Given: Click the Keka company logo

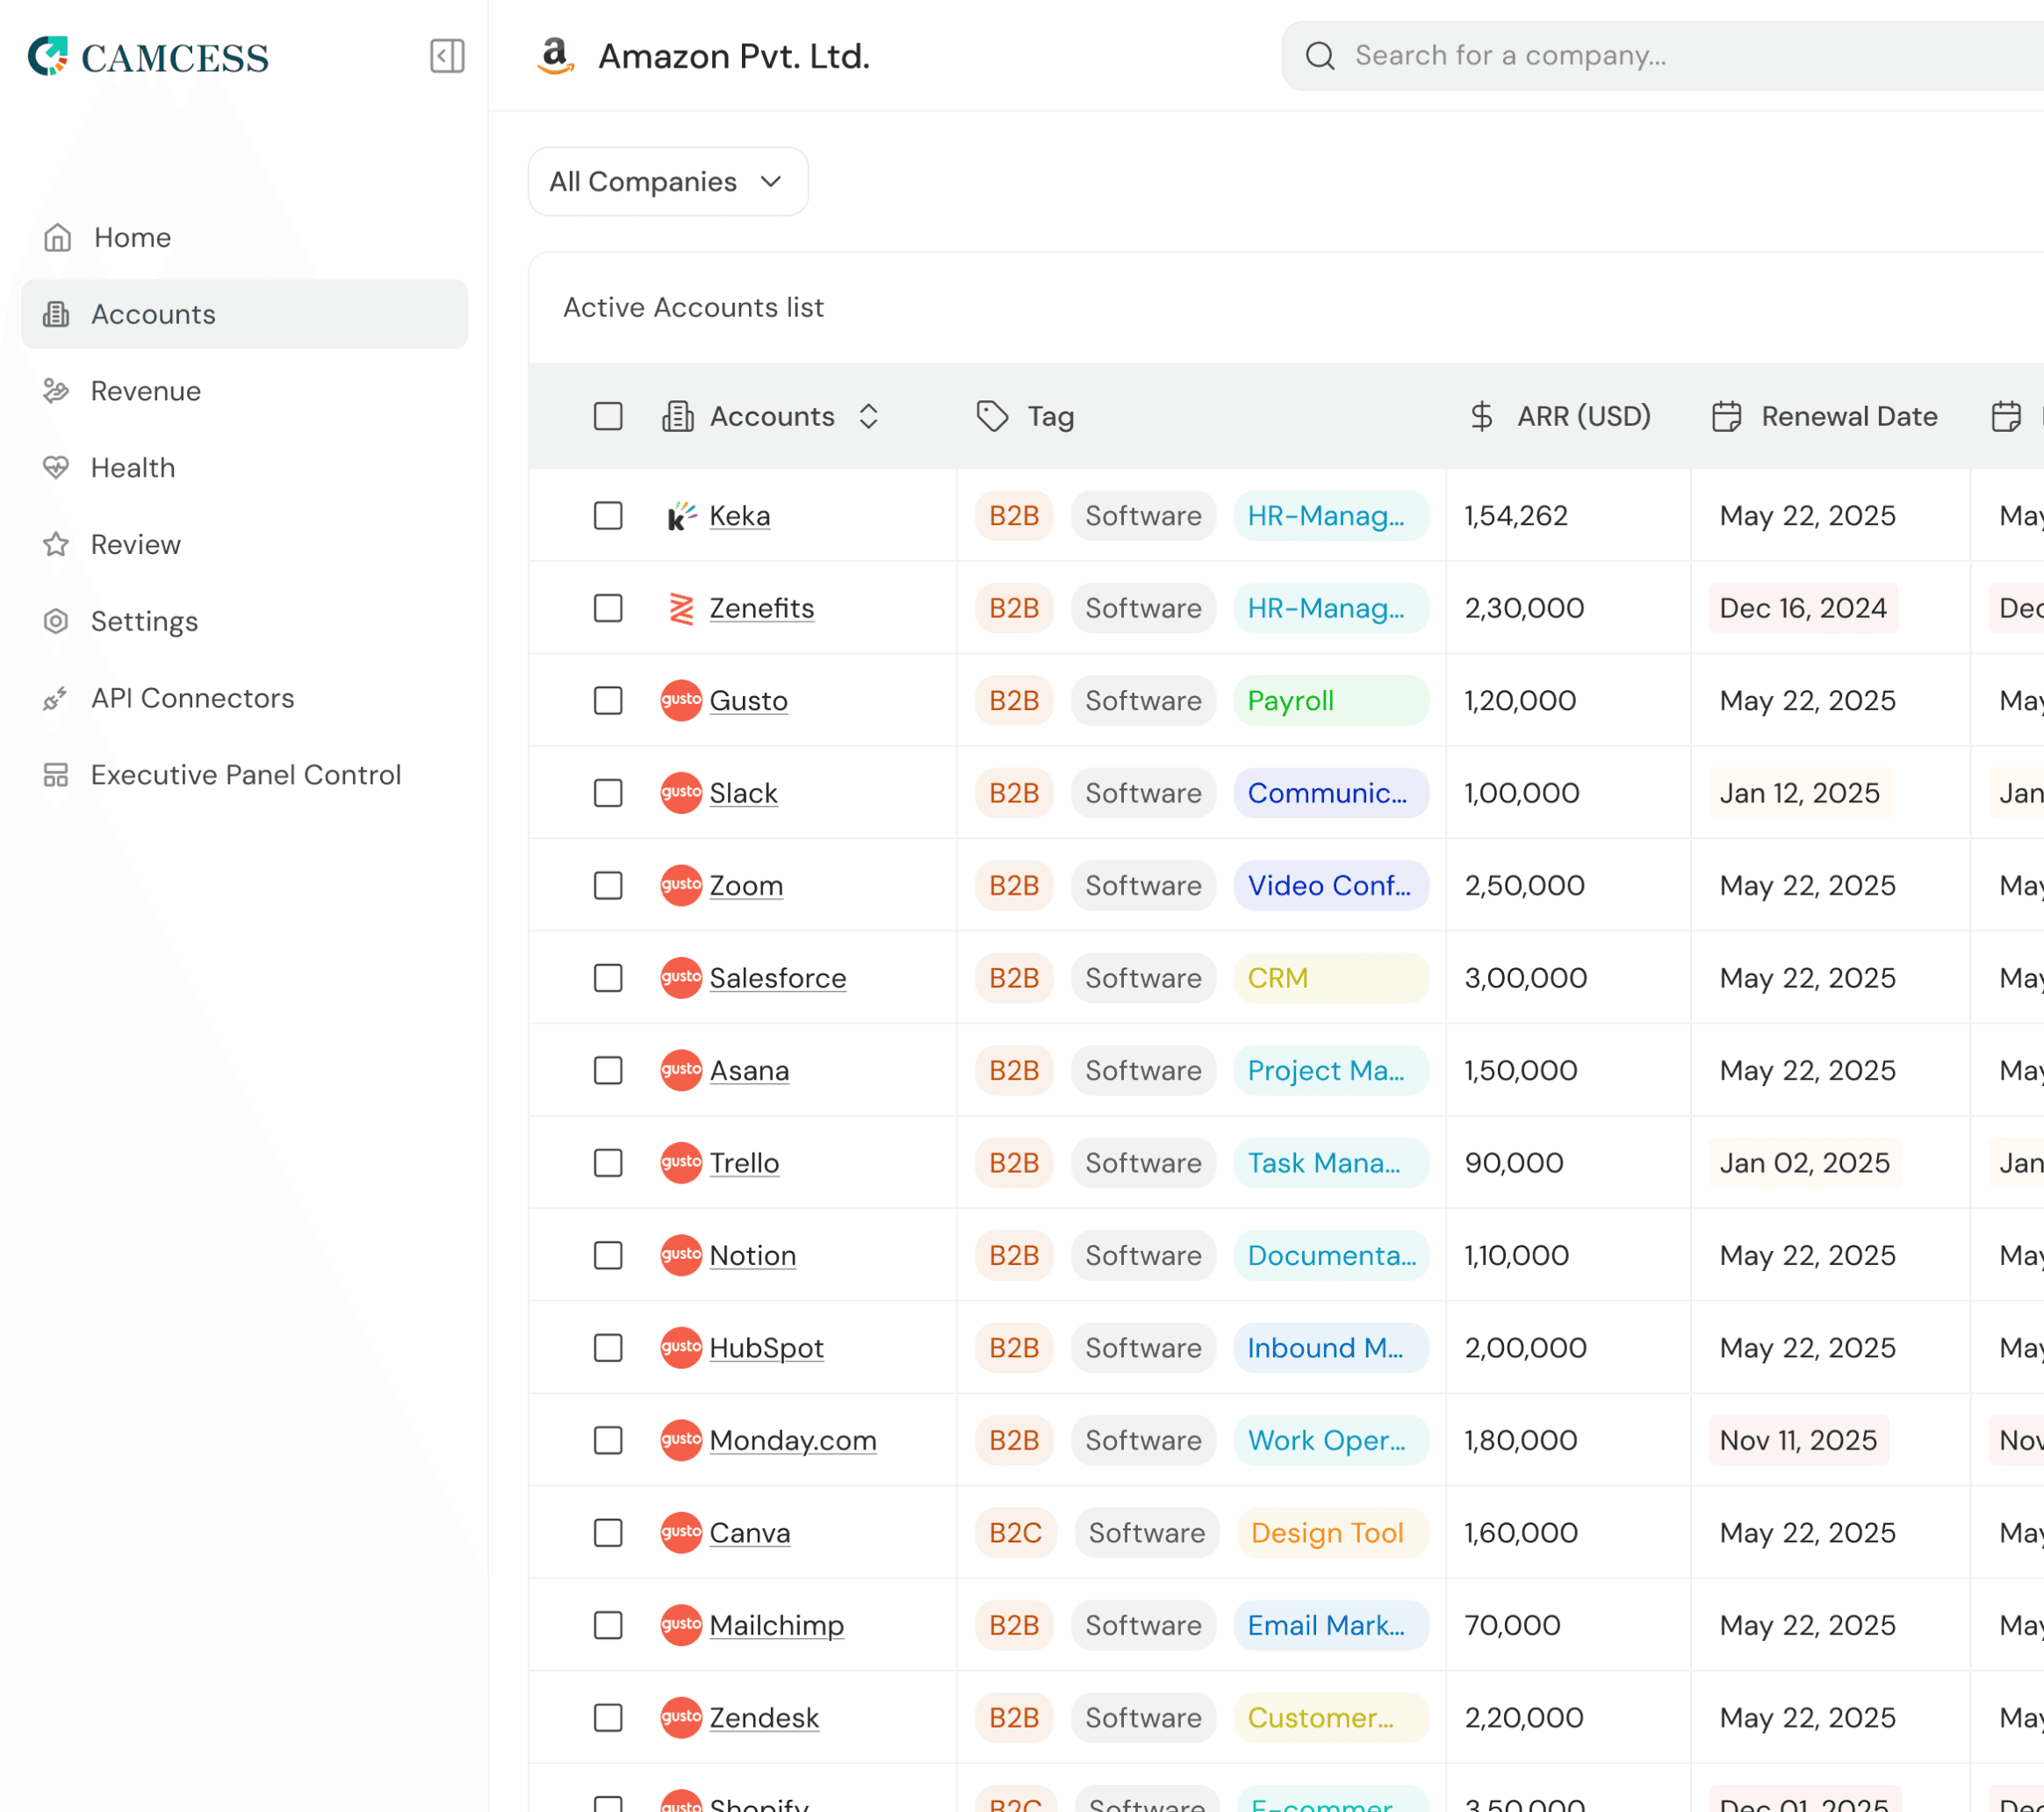Looking at the screenshot, I should (681, 516).
